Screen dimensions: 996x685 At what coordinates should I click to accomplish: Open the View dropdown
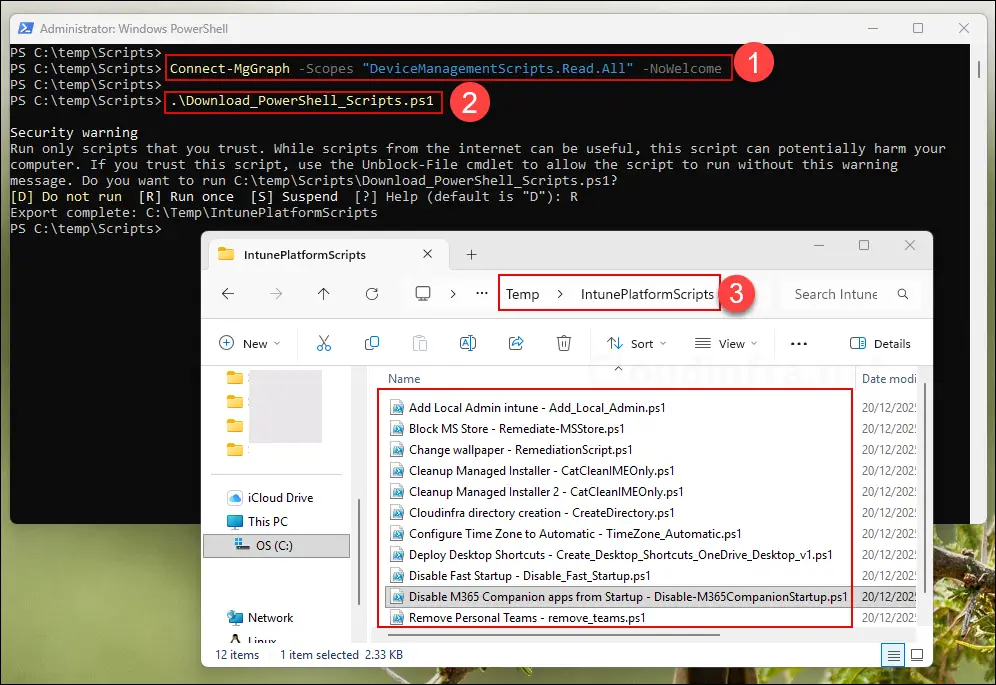click(x=727, y=343)
